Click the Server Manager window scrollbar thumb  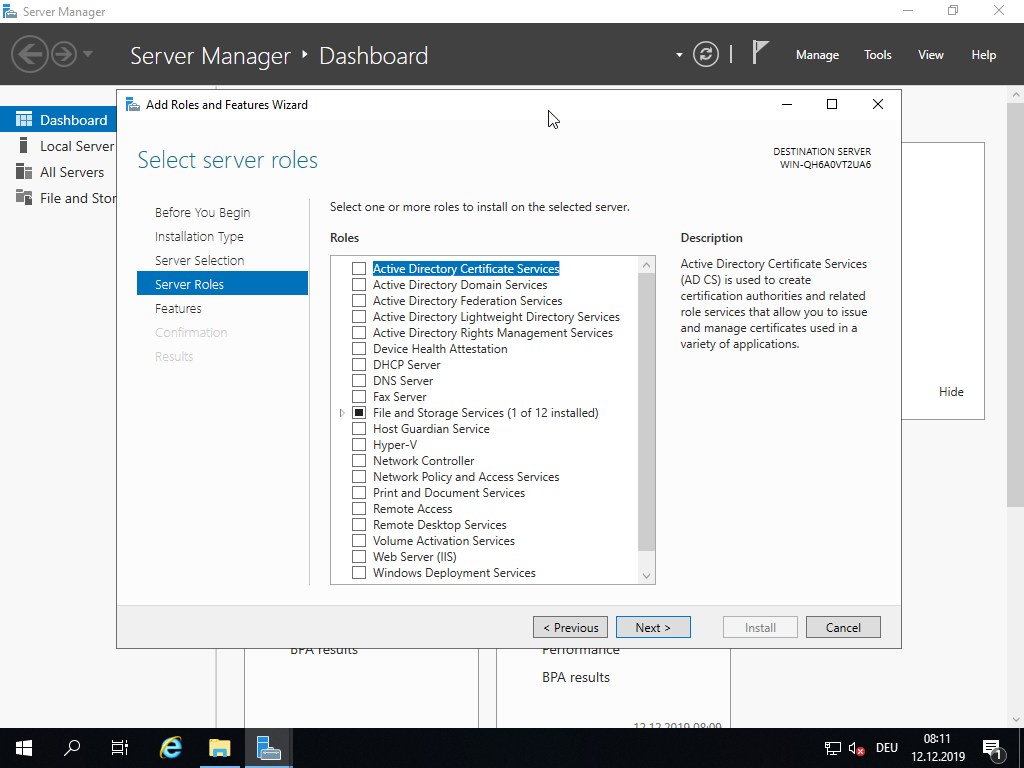click(1016, 304)
